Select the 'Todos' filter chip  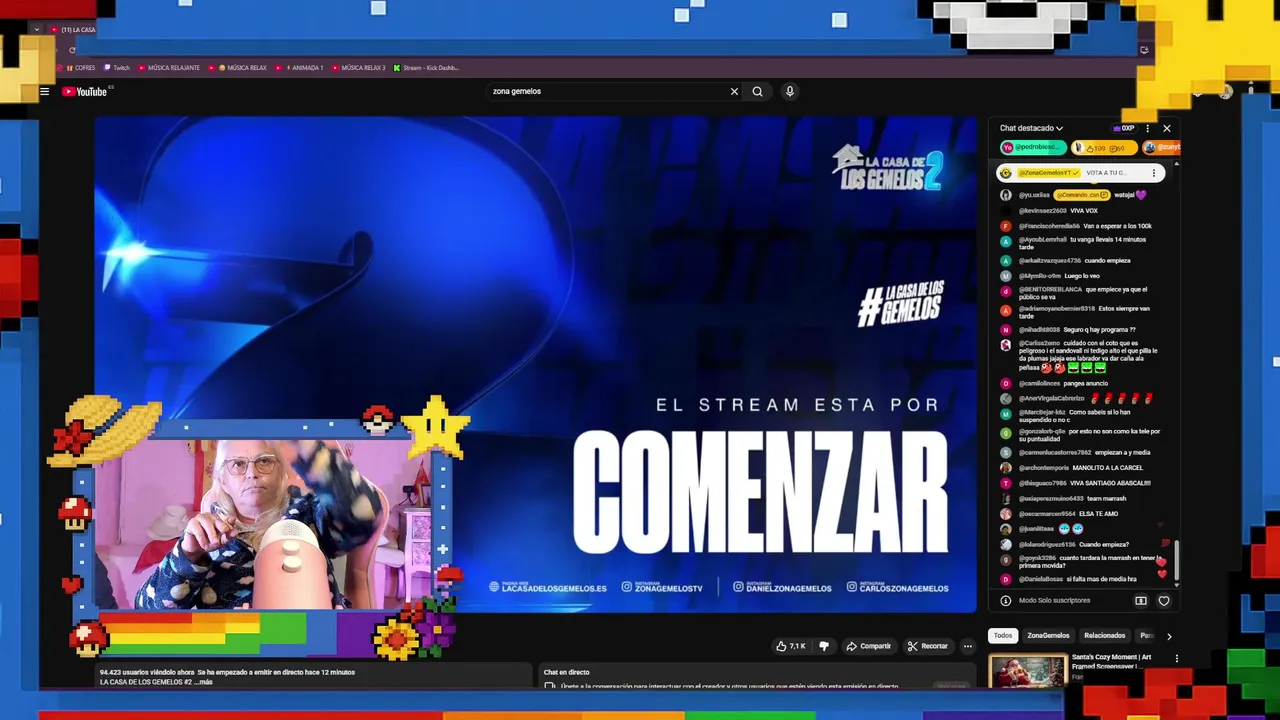1003,636
